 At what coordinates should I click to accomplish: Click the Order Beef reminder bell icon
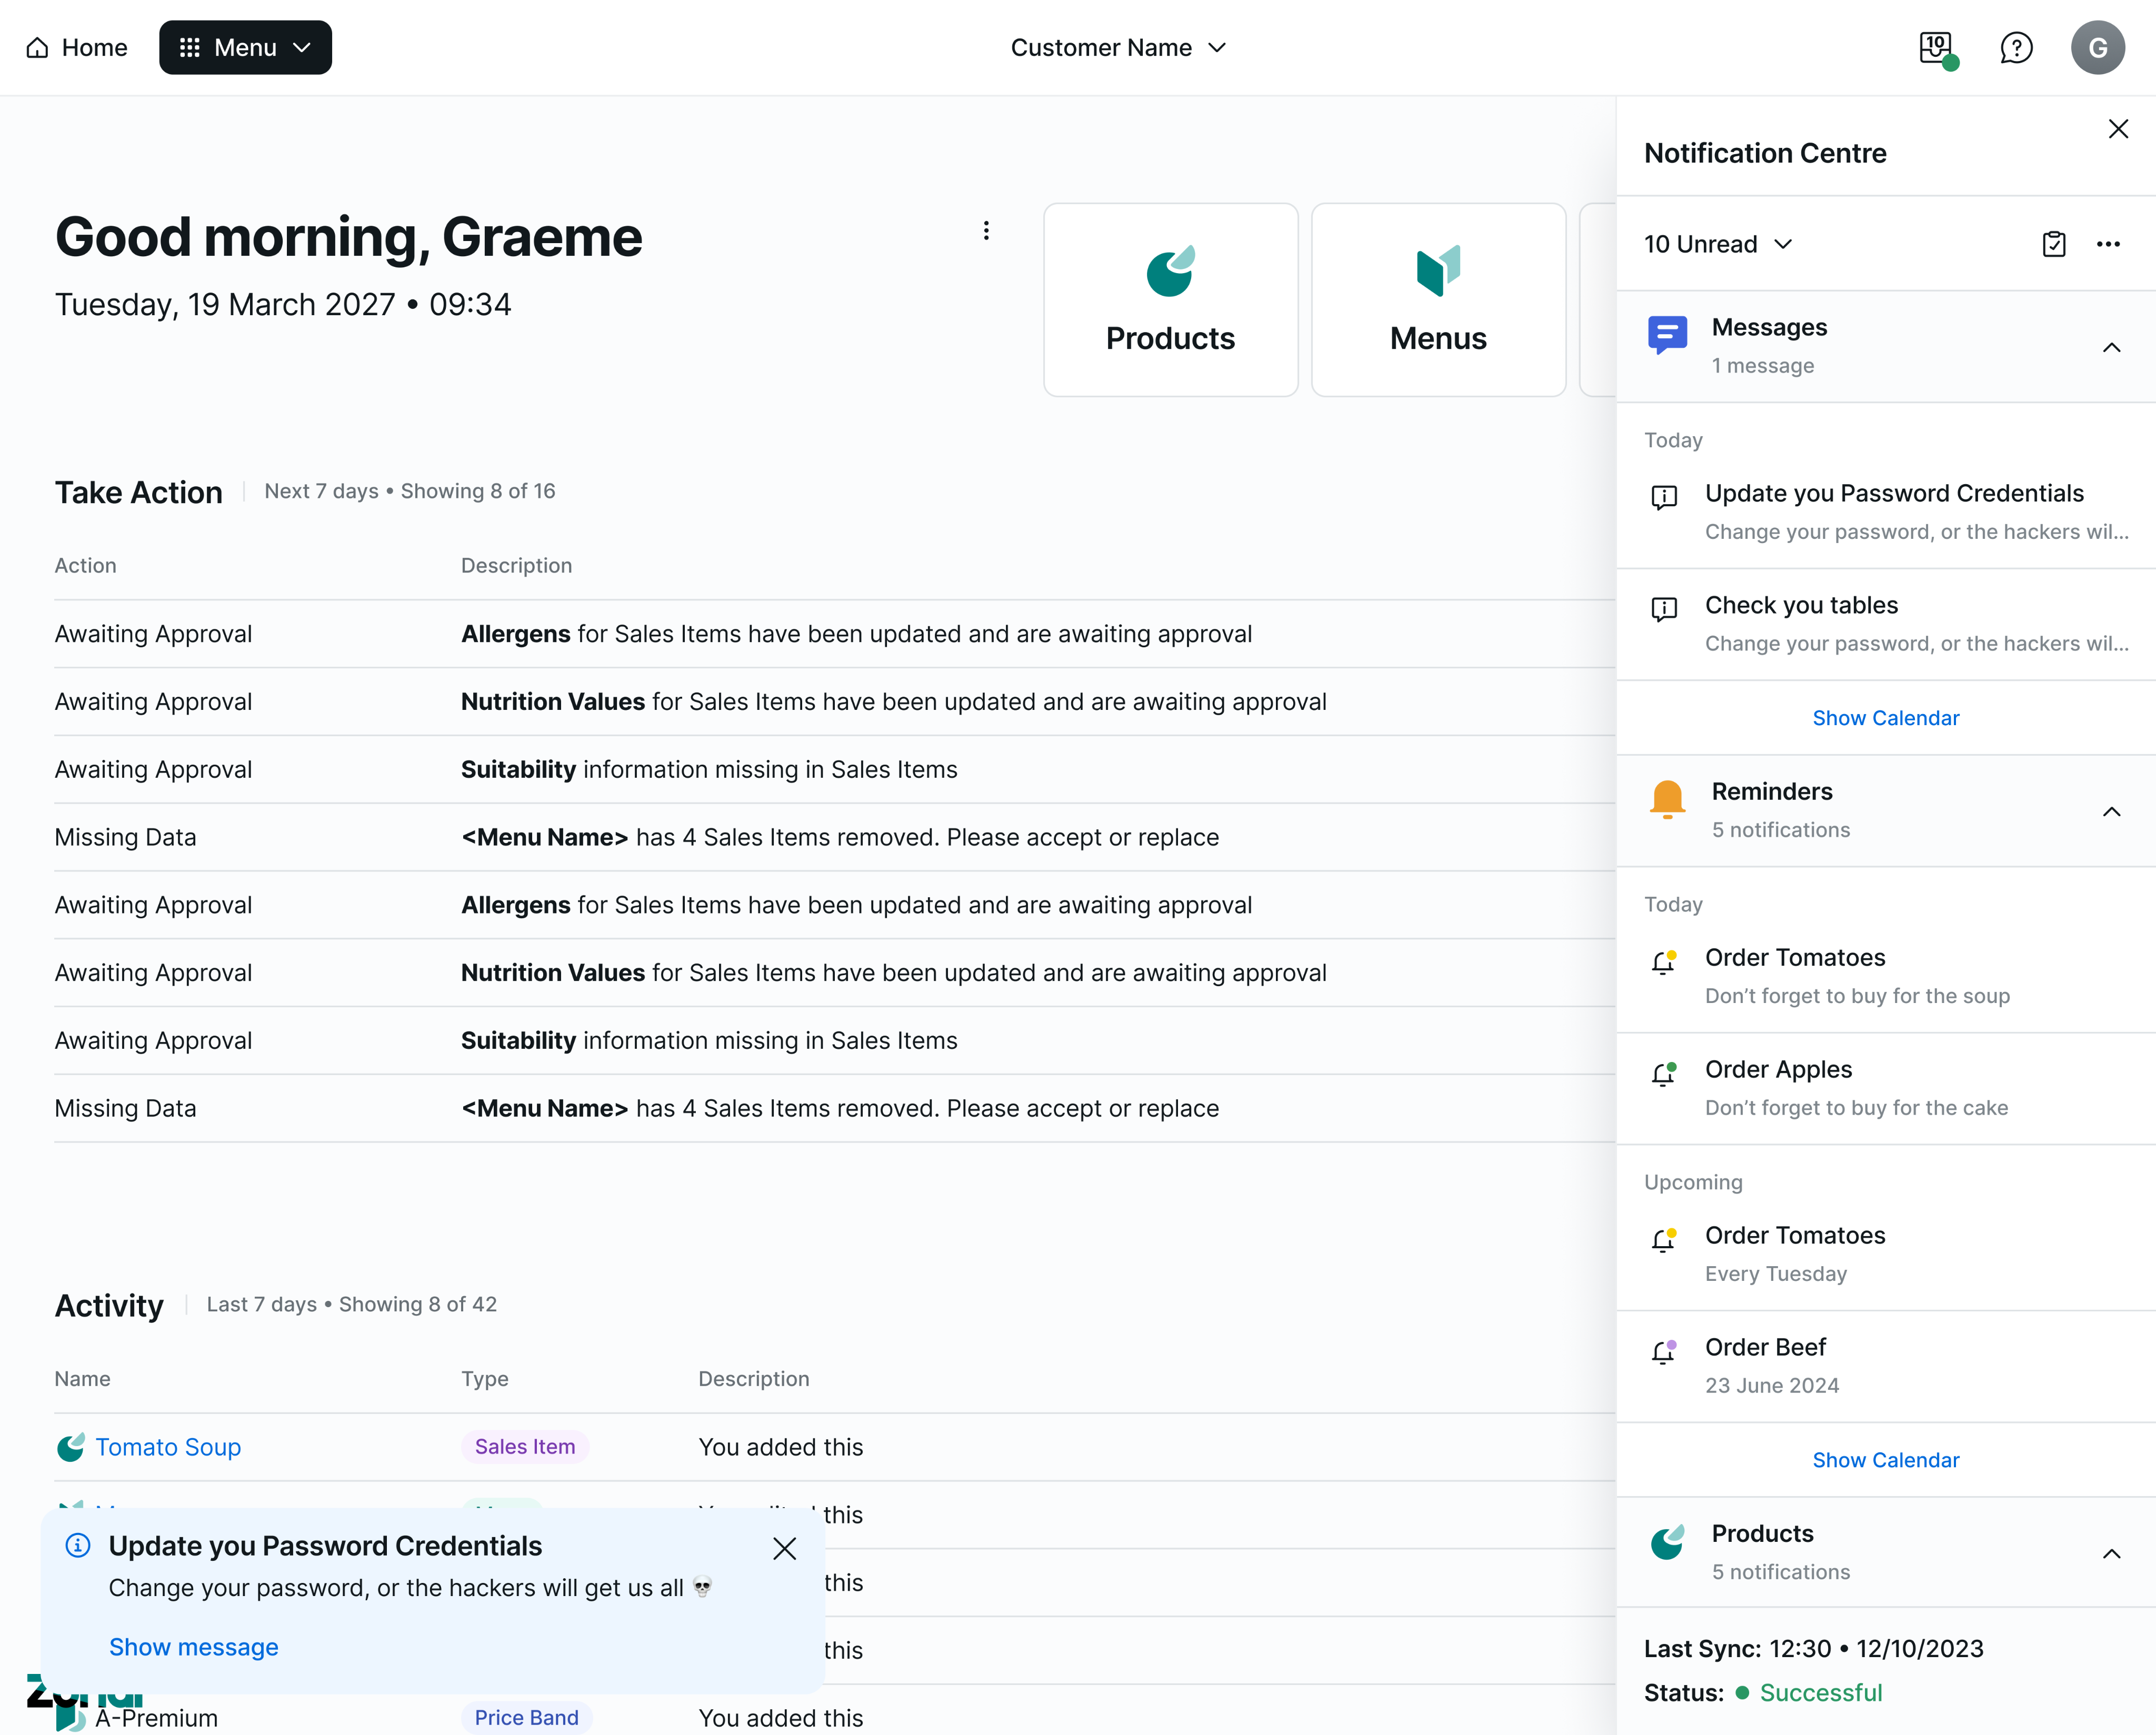(1663, 1351)
